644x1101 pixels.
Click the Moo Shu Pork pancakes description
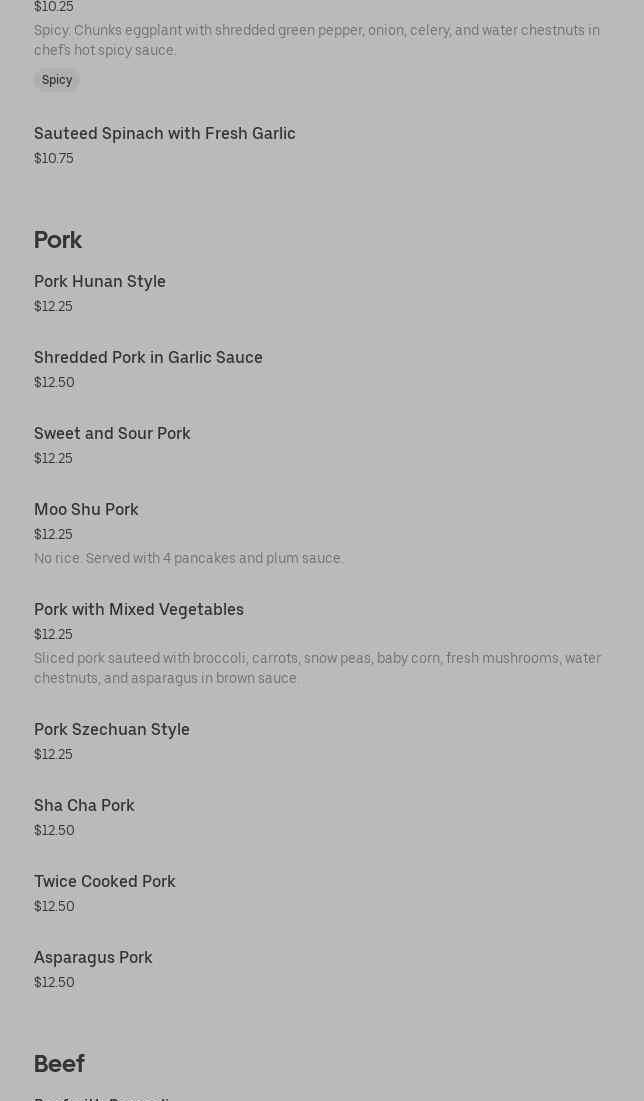189,559
